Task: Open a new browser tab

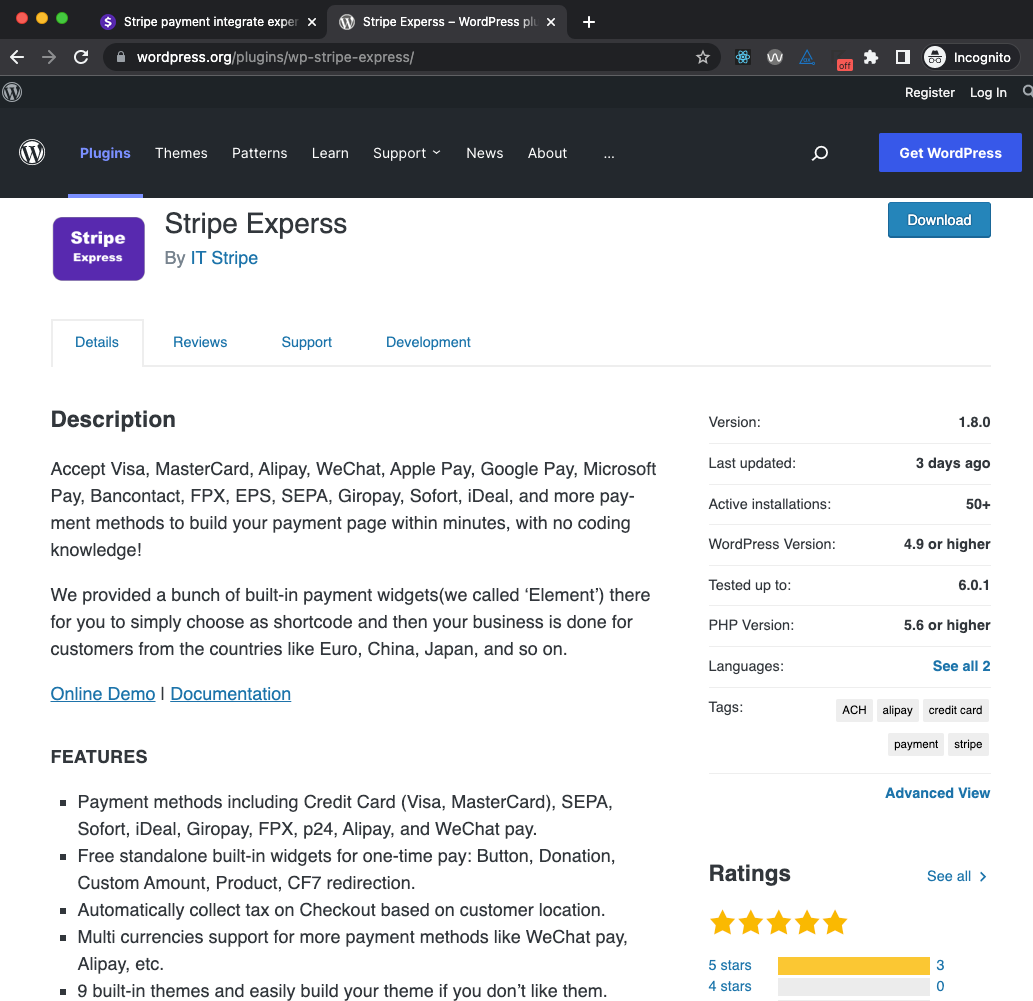Action: tap(589, 22)
